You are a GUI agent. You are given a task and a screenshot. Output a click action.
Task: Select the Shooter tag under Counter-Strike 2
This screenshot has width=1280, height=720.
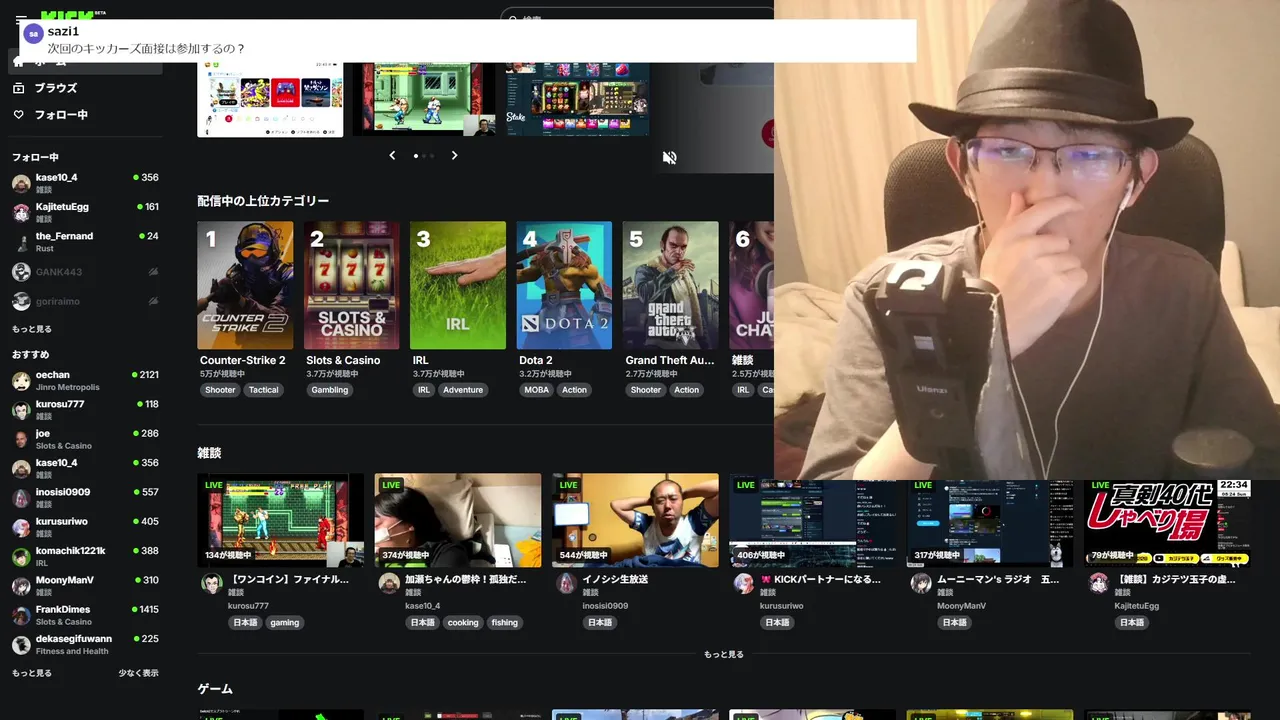(x=220, y=390)
